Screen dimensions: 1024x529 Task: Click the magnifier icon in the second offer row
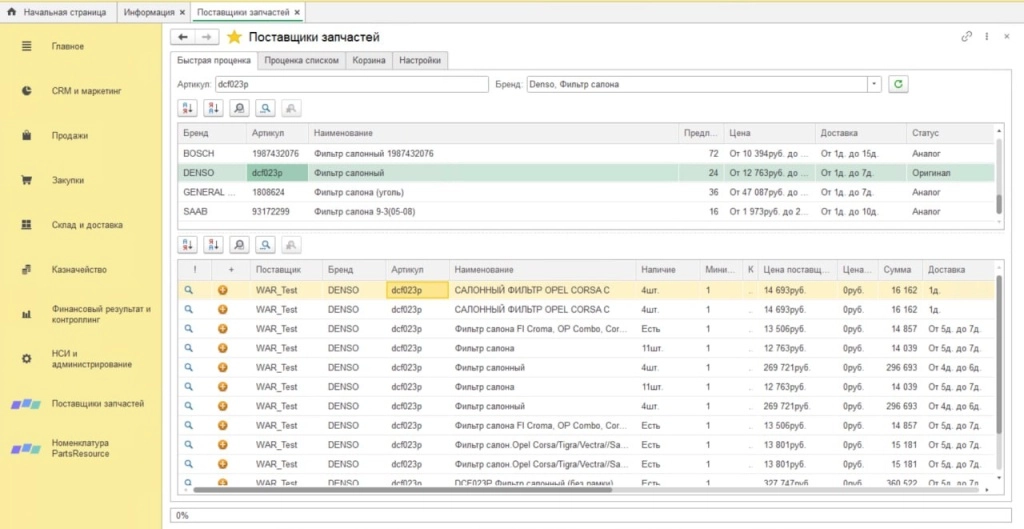[187, 310]
